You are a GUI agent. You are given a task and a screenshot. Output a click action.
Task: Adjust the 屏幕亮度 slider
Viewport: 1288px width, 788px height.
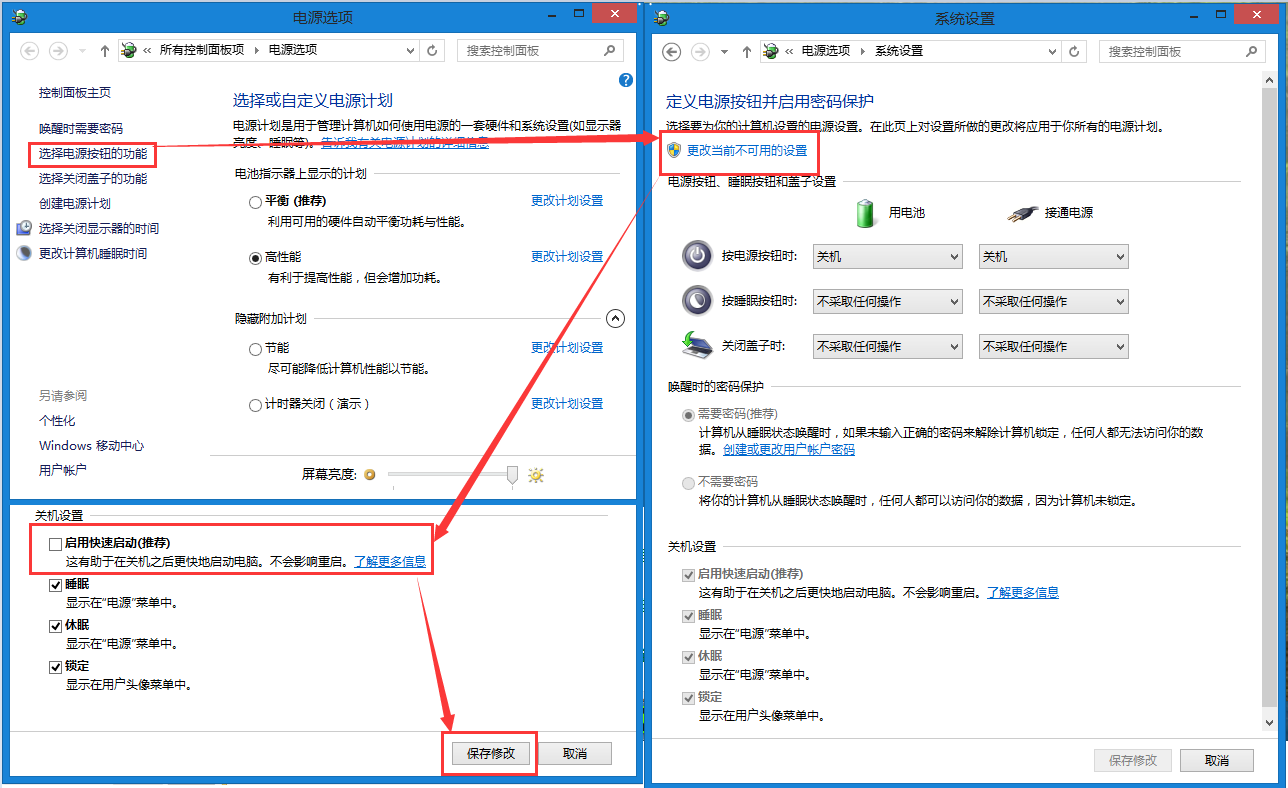pyautogui.click(x=512, y=475)
